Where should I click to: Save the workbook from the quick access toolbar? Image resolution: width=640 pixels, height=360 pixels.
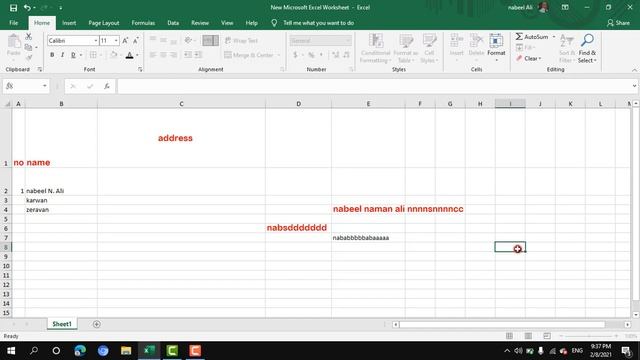click(13, 8)
